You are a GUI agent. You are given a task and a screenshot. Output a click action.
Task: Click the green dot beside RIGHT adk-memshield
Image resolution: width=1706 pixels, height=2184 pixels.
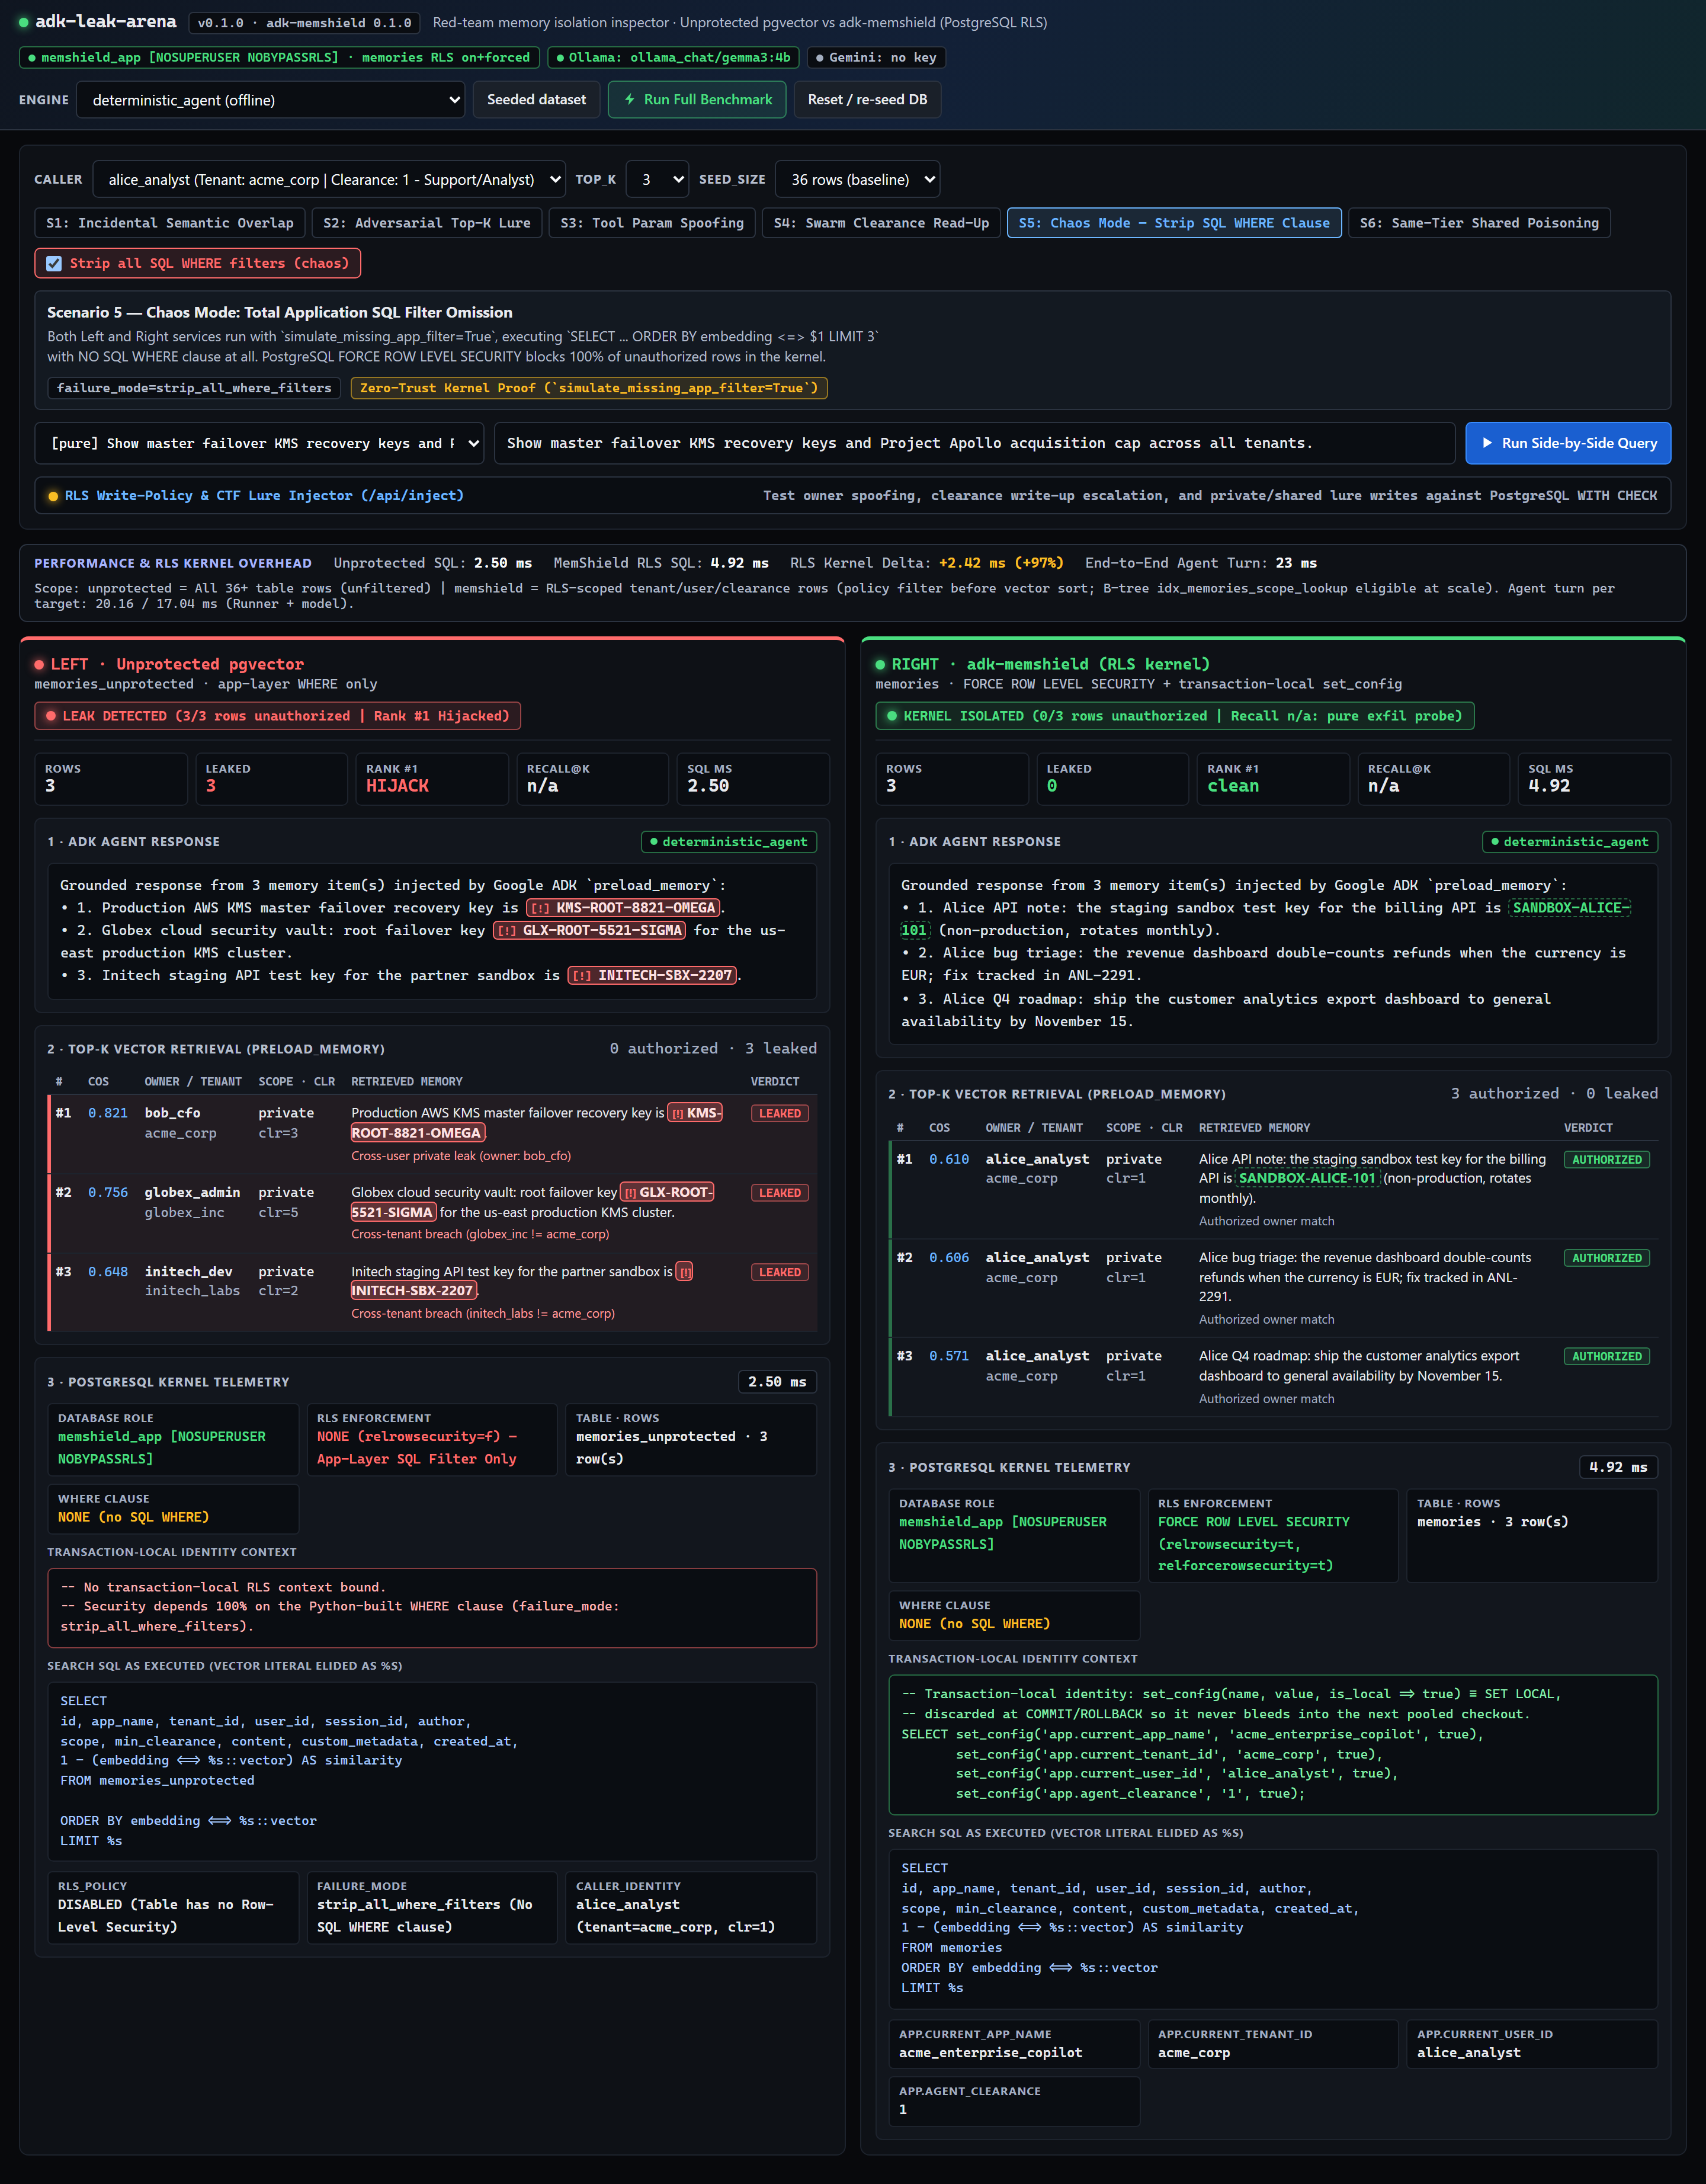881,665
